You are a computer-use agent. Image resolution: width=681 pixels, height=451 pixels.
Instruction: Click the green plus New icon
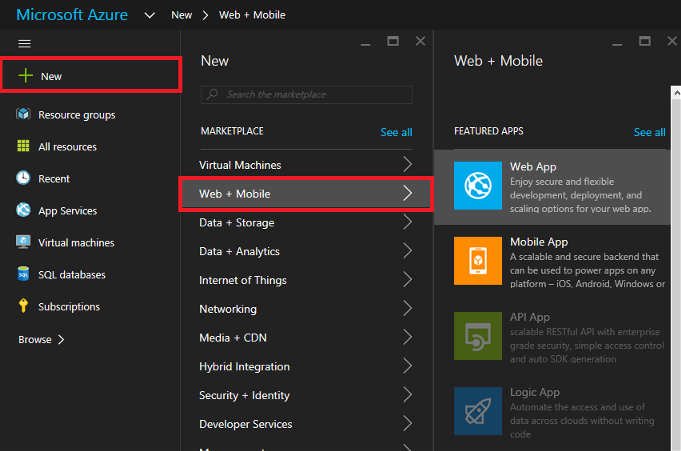coord(26,76)
